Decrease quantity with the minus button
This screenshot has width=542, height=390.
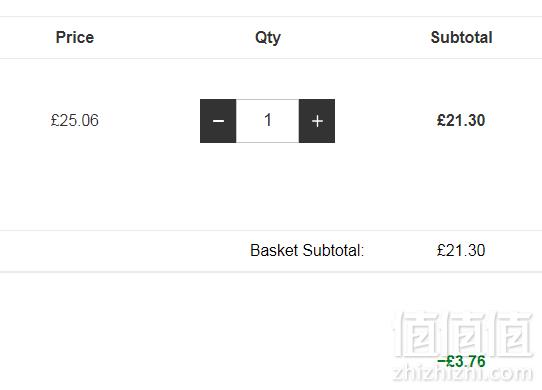218,121
